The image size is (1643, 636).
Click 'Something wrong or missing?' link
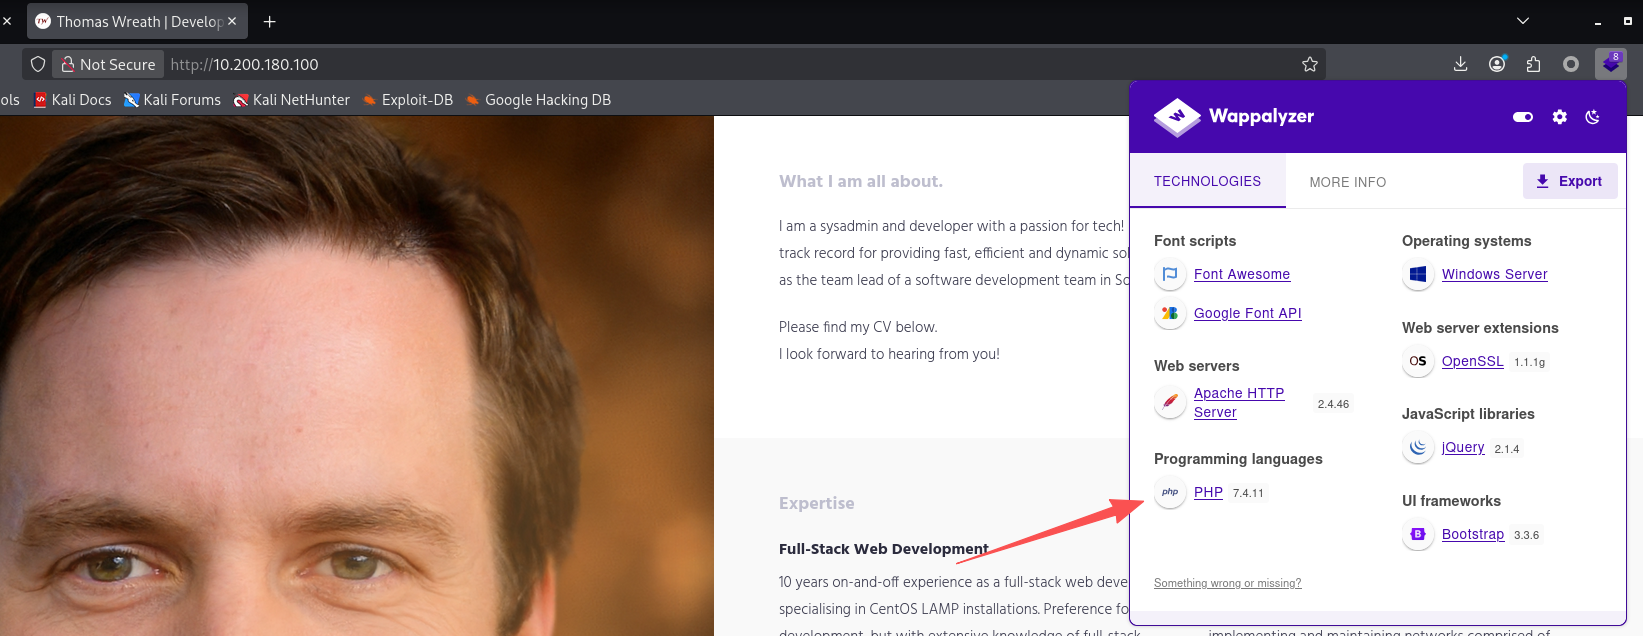coord(1227,583)
